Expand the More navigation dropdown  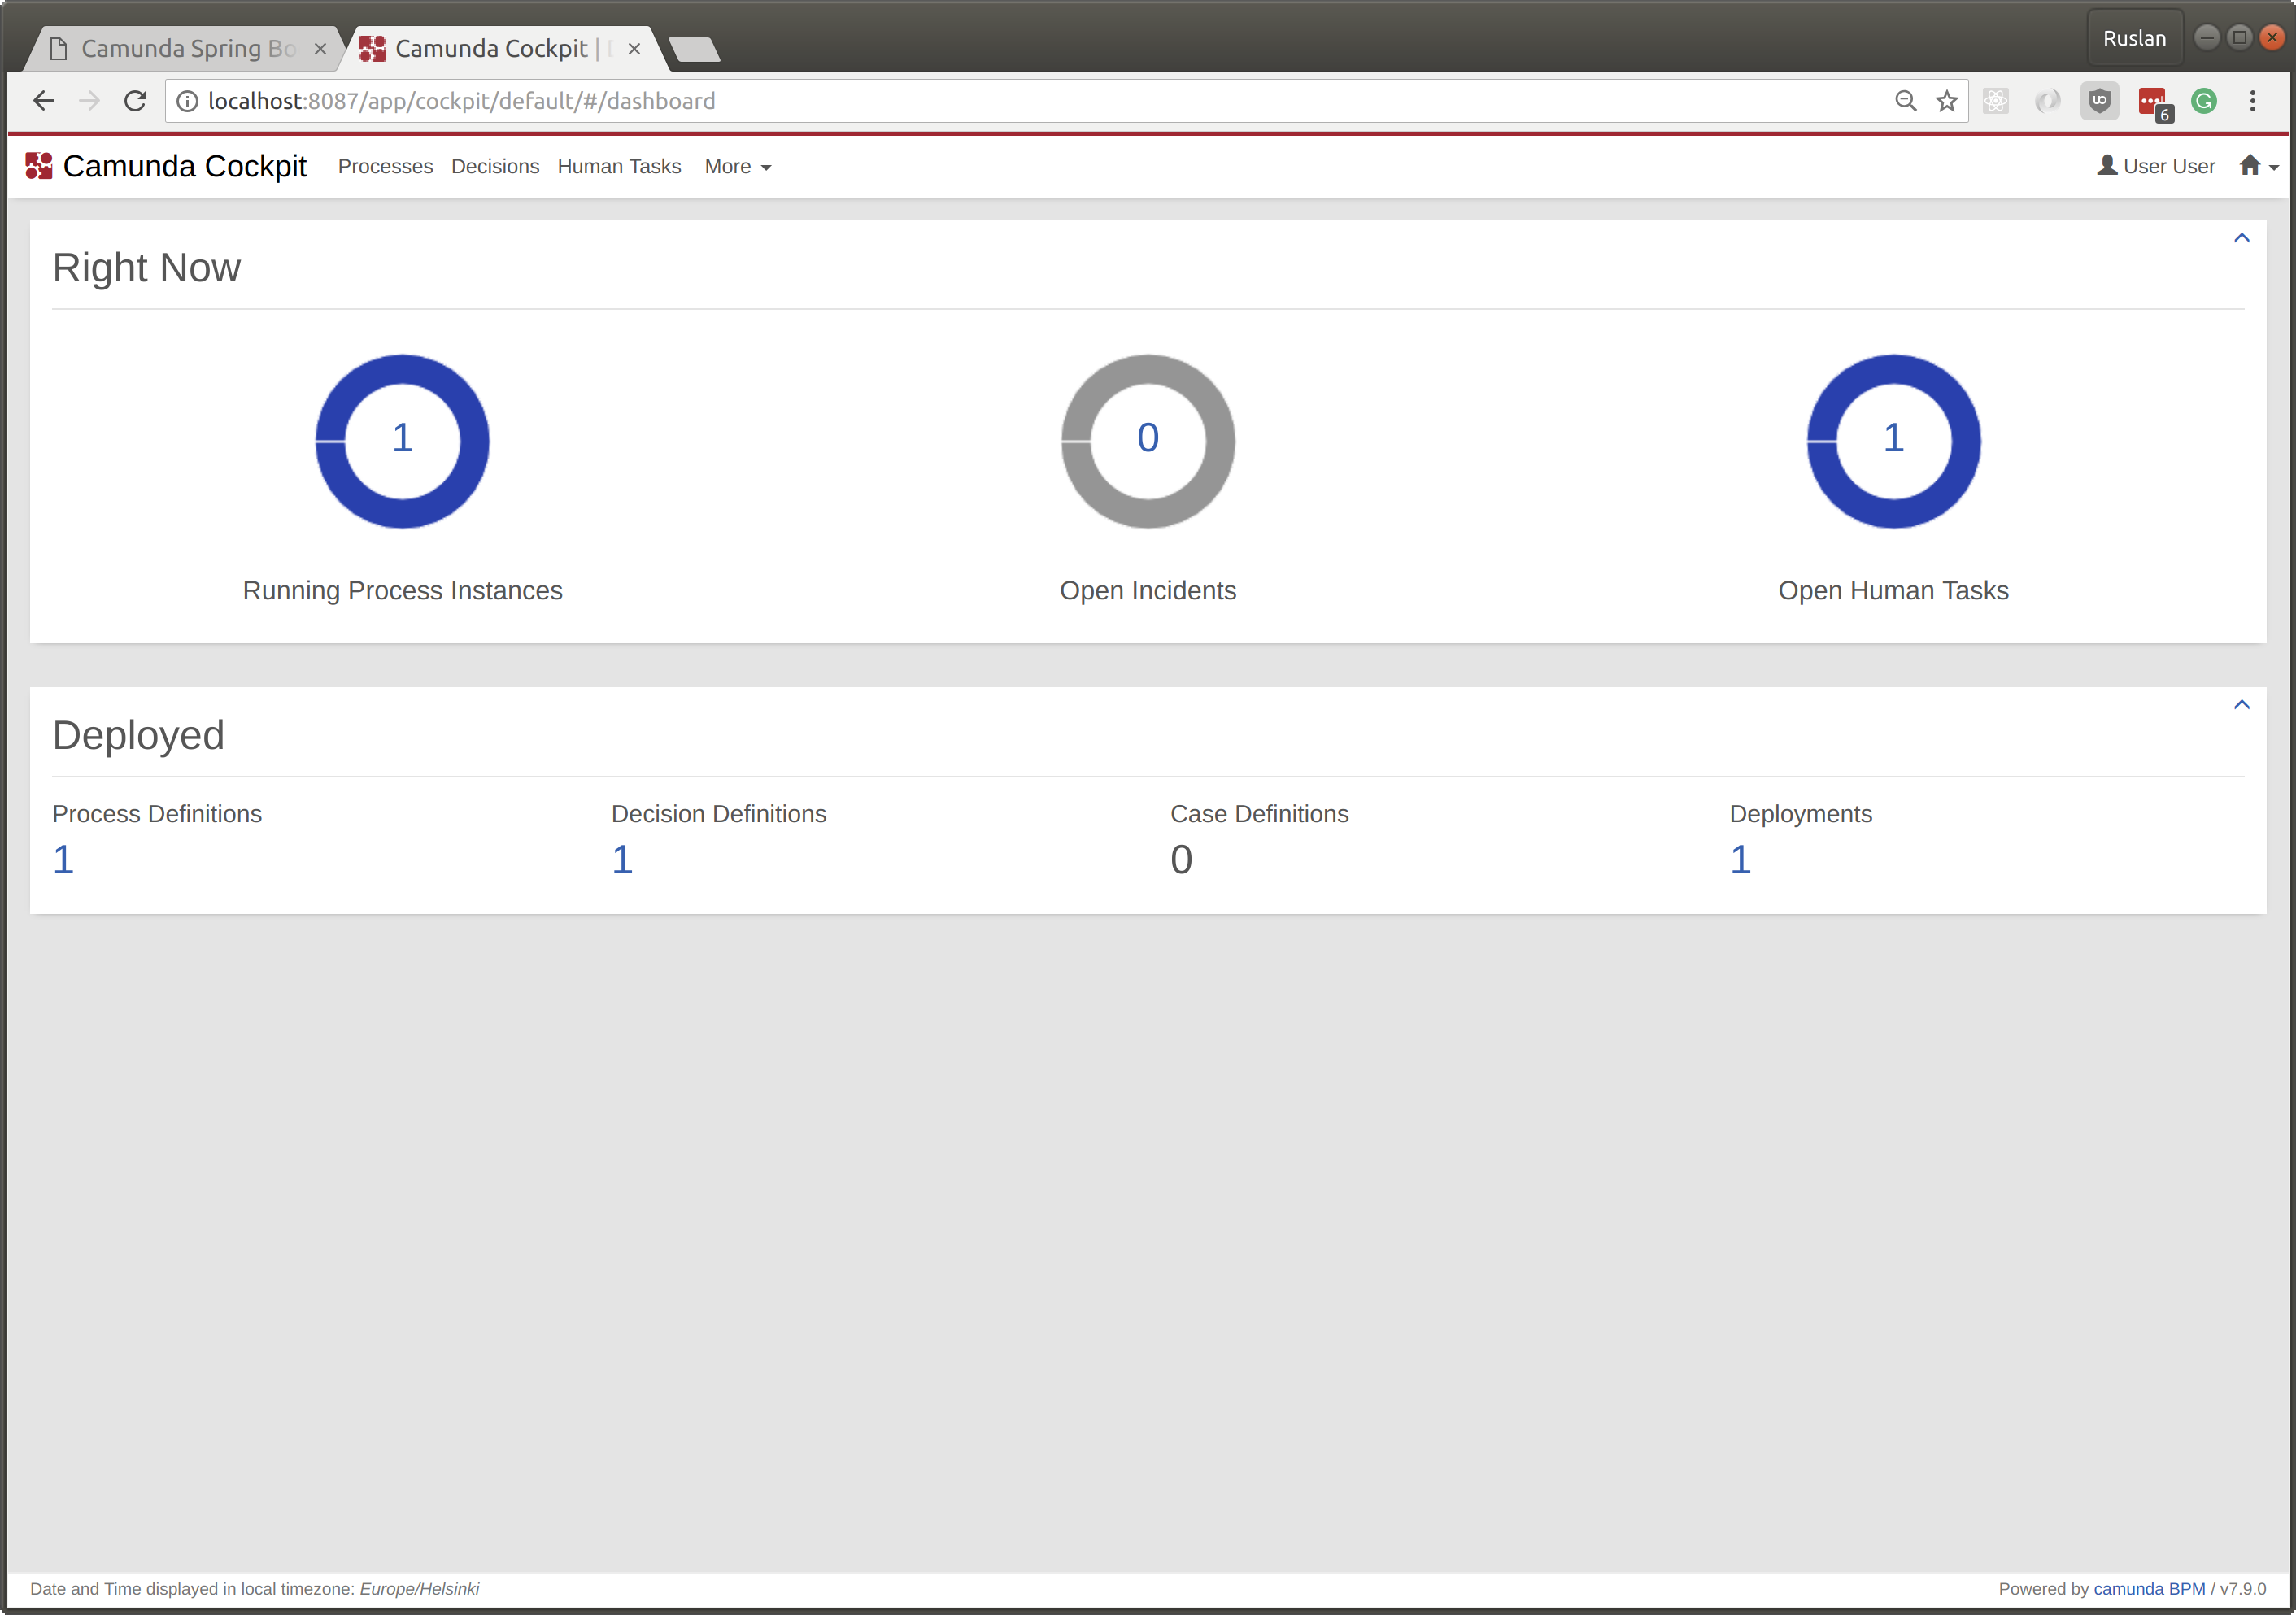pyautogui.click(x=737, y=167)
